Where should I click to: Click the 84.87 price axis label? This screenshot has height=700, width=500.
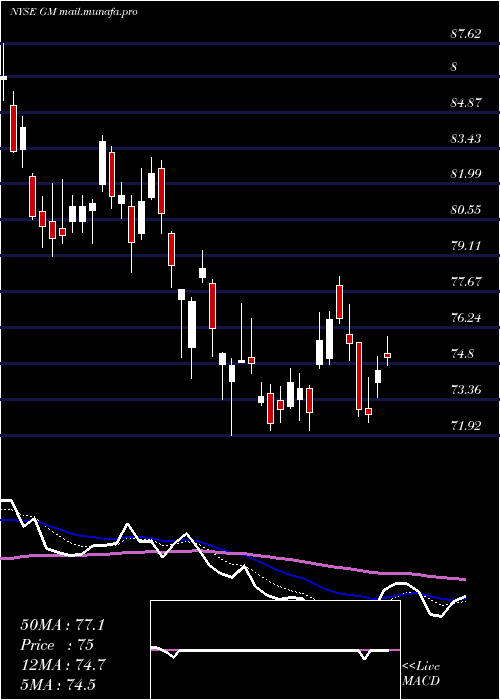(466, 103)
